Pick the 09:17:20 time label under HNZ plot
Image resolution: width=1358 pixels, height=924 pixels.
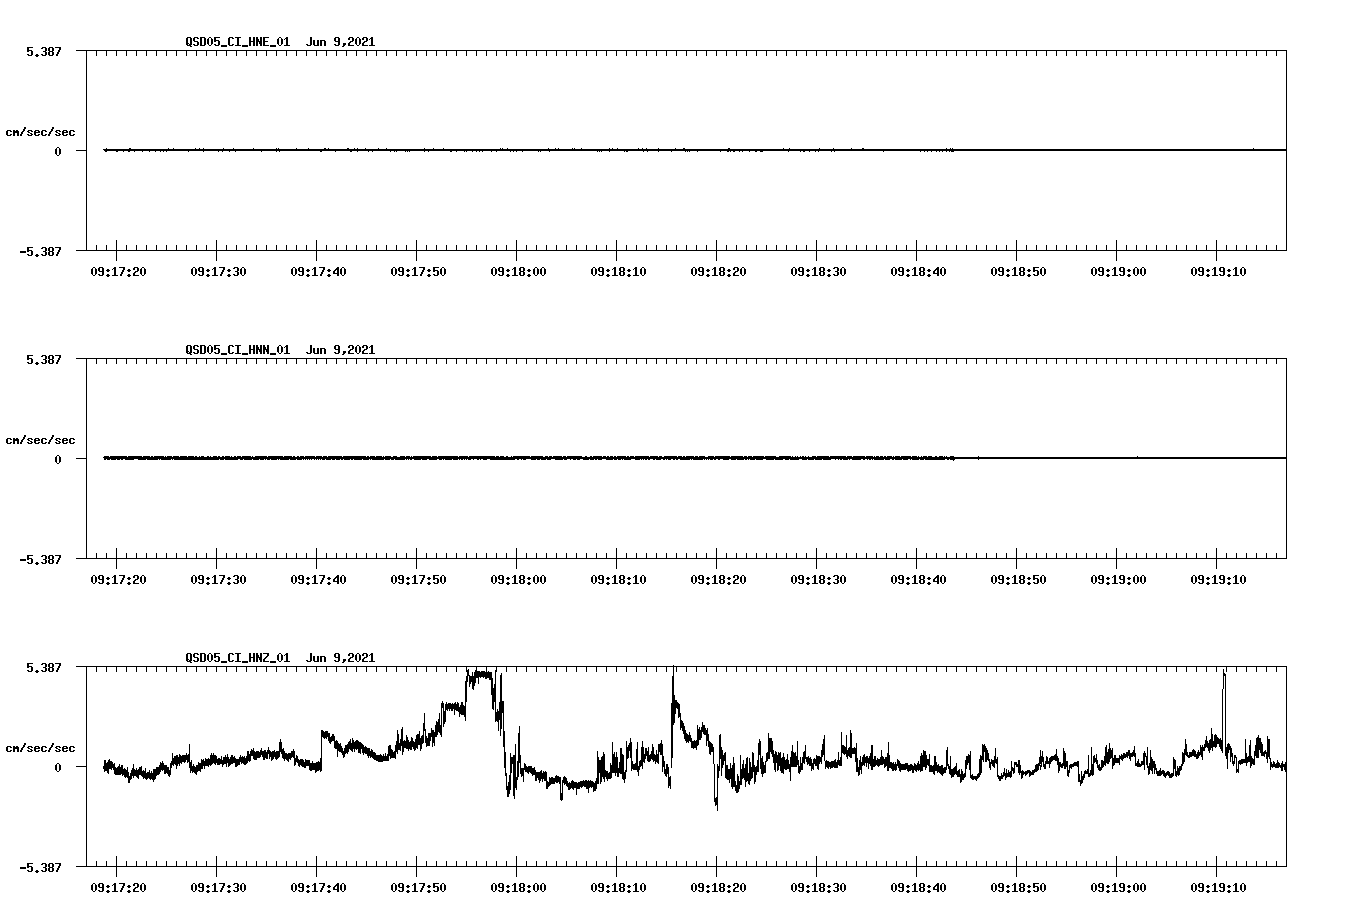(118, 887)
